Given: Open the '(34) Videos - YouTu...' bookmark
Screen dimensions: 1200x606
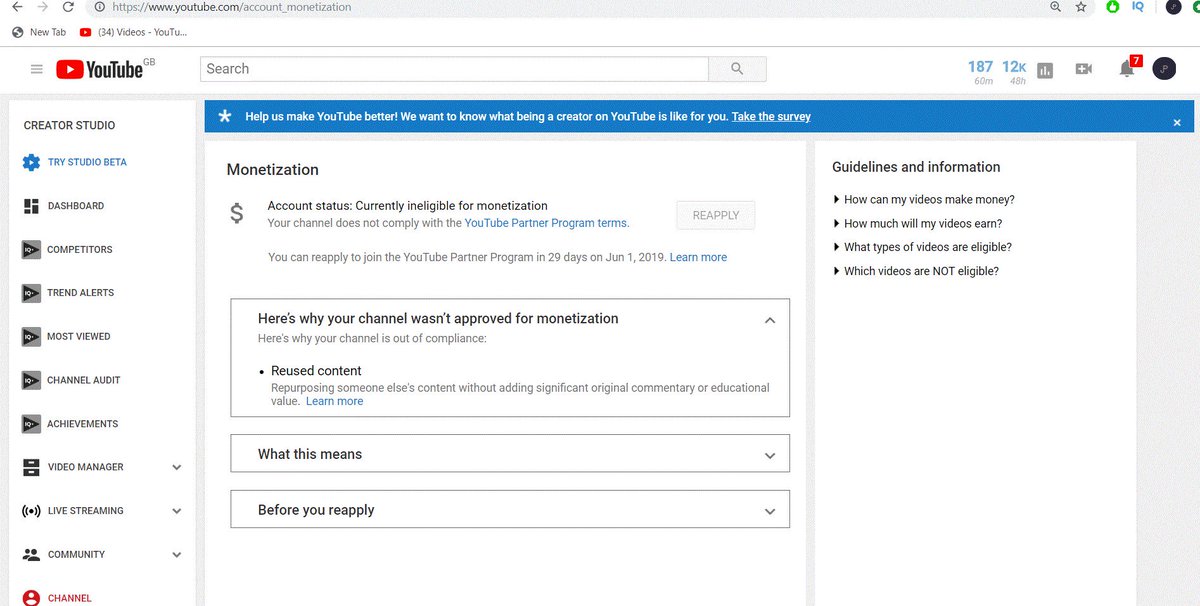Looking at the screenshot, I should click(133, 32).
